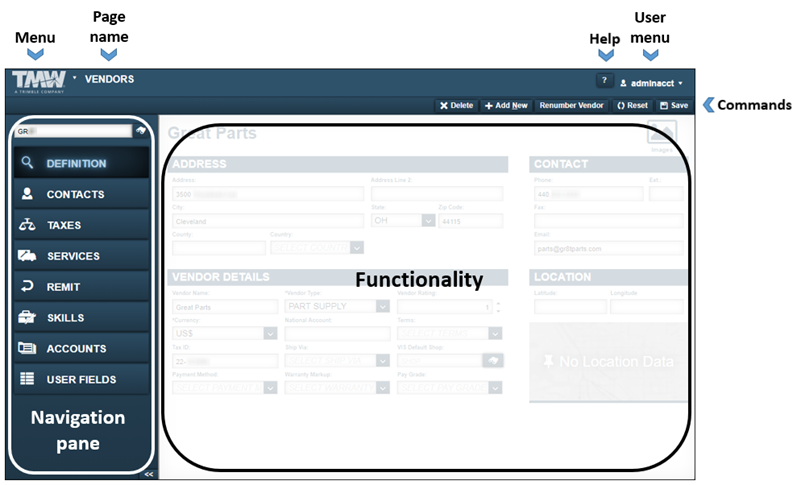Image resolution: width=801 pixels, height=485 pixels.
Task: Open the Remit navigation item
Action: pyautogui.click(x=82, y=287)
